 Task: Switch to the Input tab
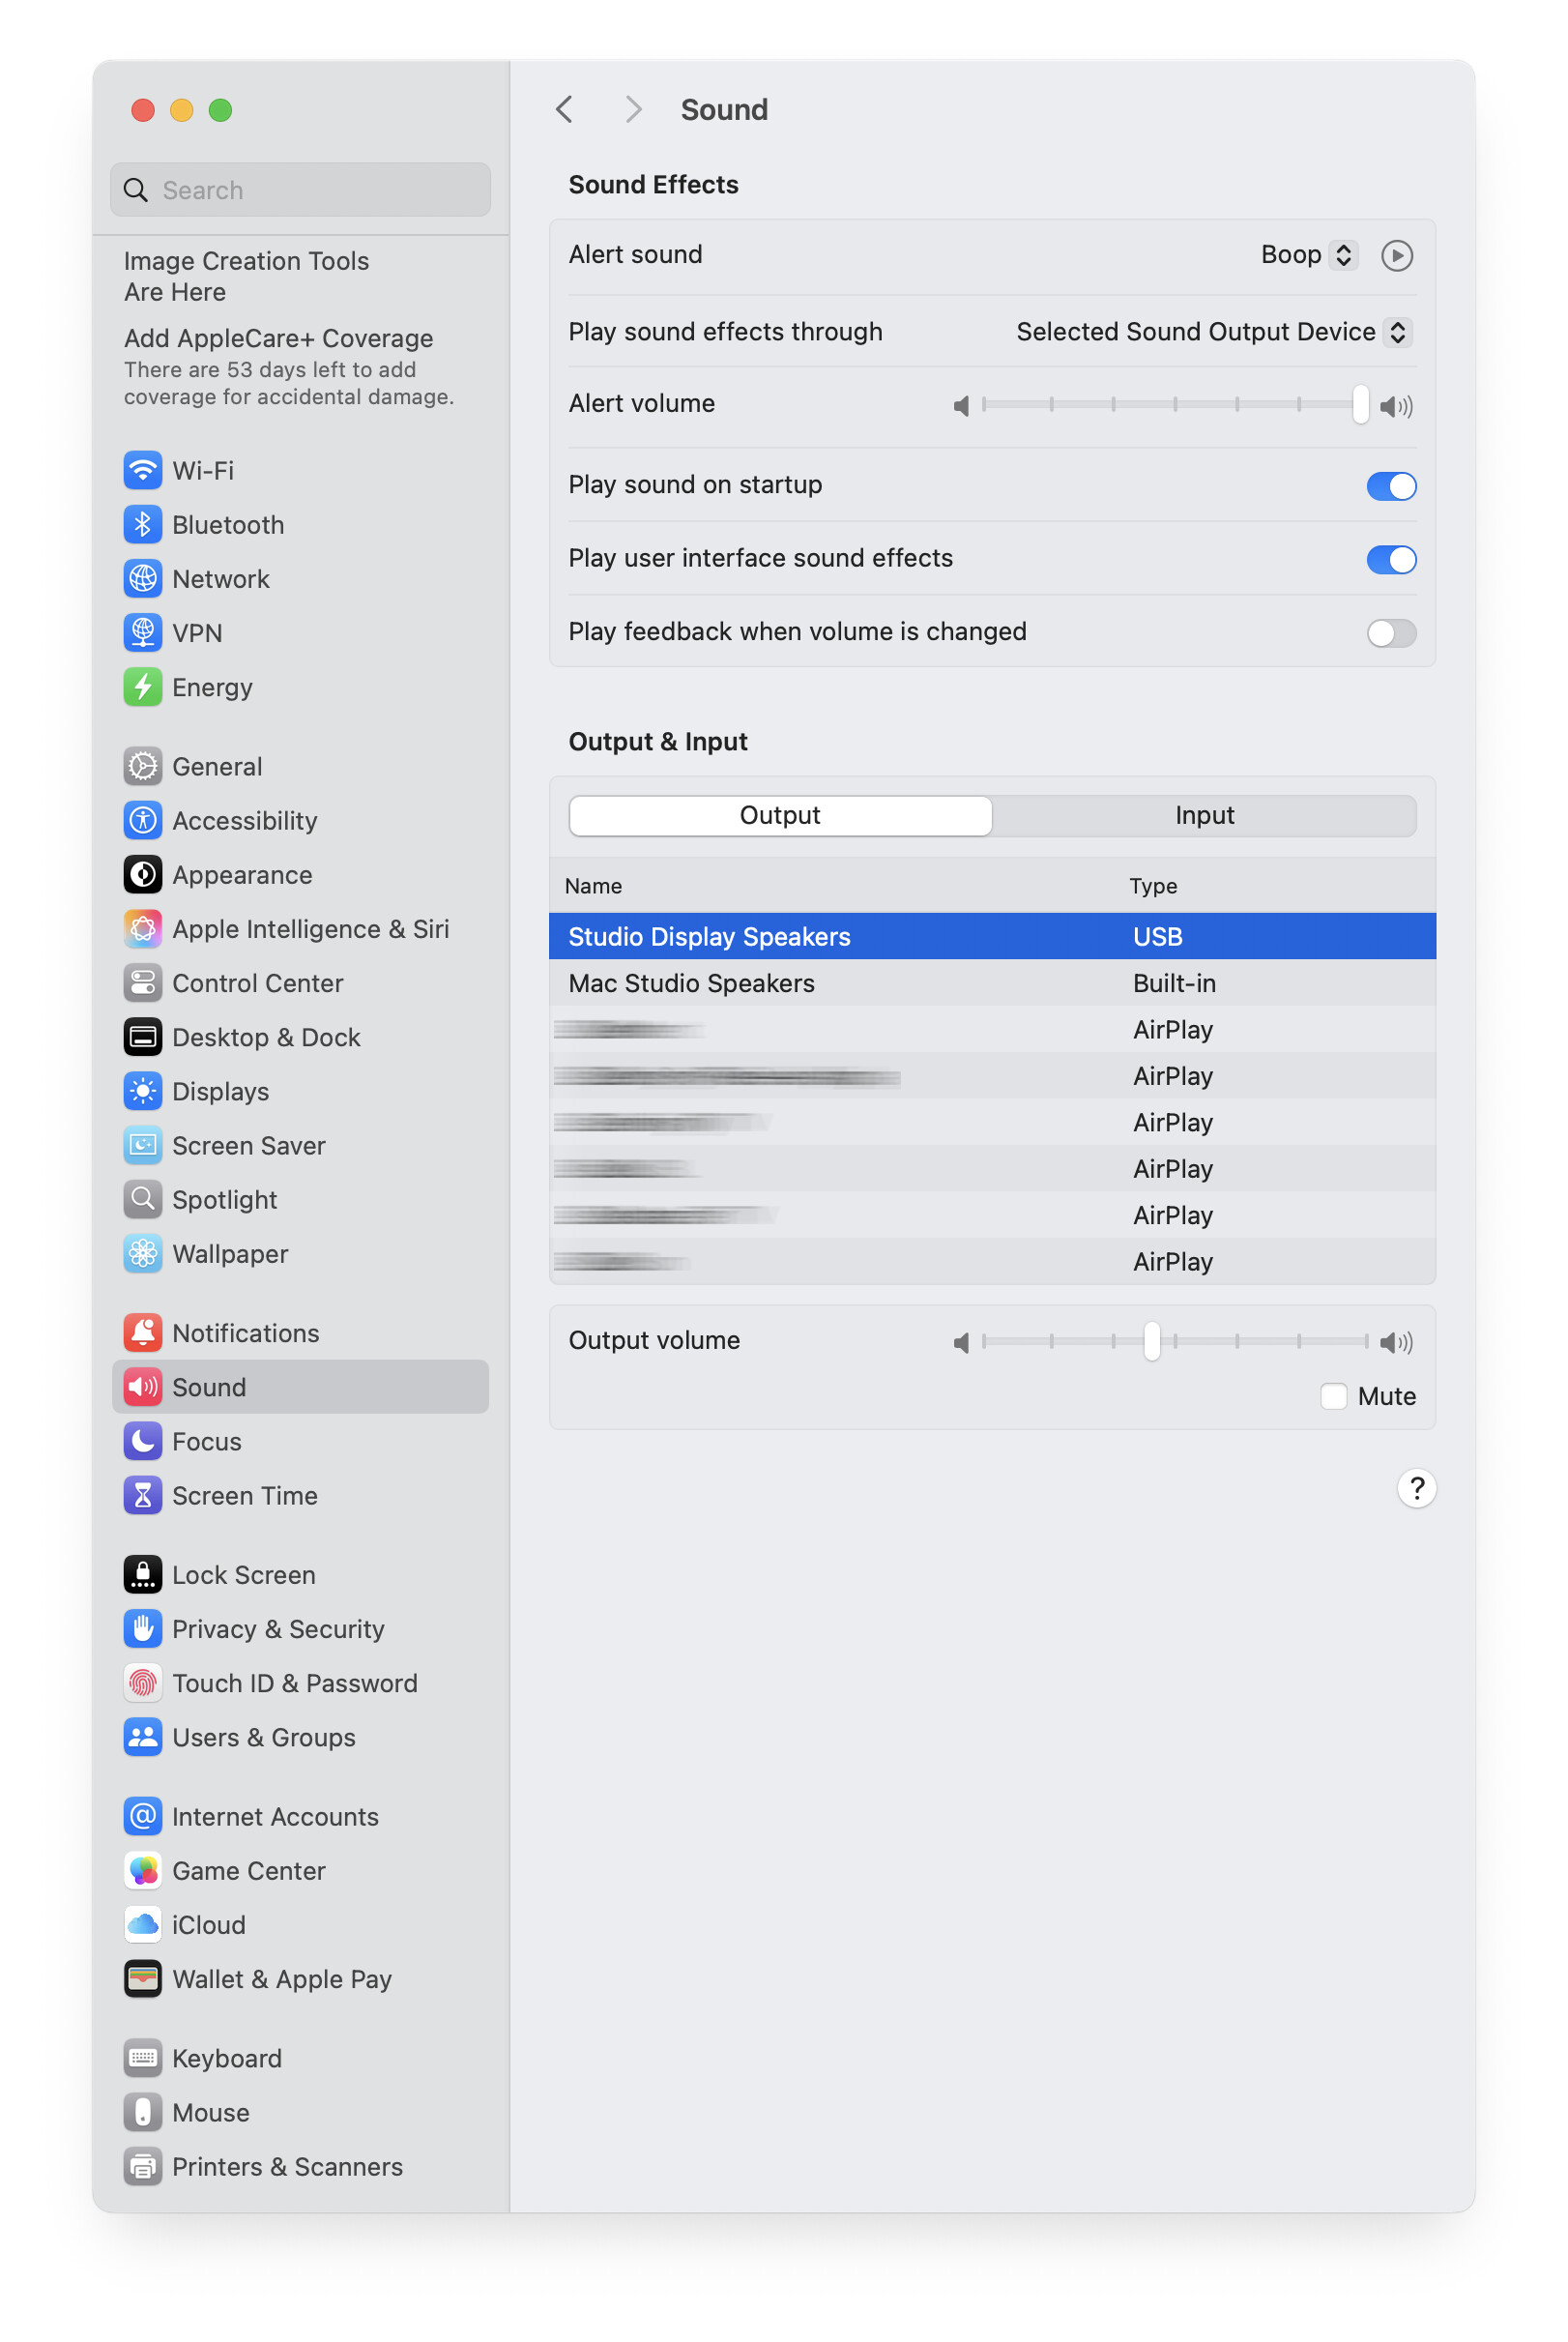pyautogui.click(x=1204, y=815)
